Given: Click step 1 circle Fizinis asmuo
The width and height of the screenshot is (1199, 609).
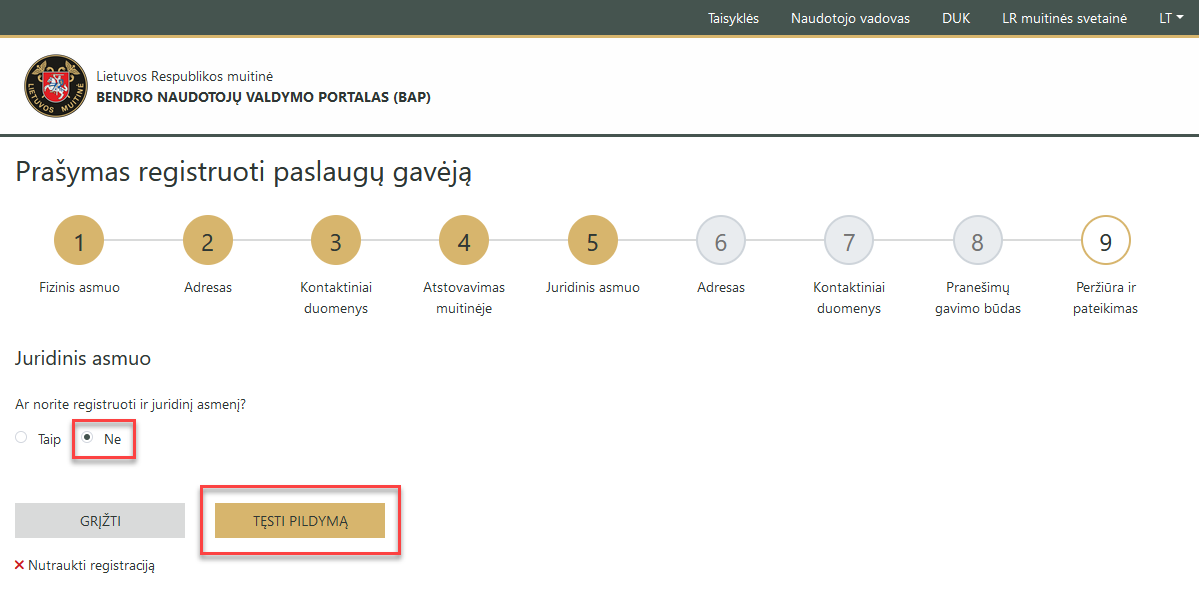Looking at the screenshot, I should pos(79,241).
